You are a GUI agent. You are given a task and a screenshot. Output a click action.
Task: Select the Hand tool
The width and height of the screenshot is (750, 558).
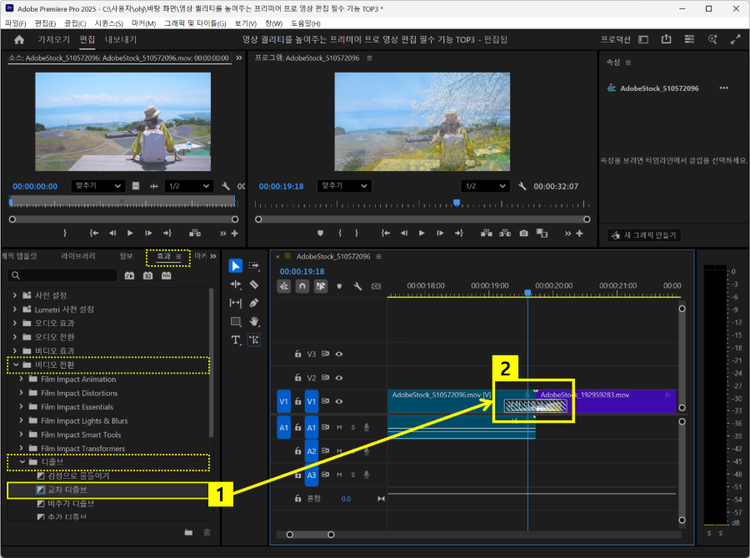pyautogui.click(x=254, y=322)
